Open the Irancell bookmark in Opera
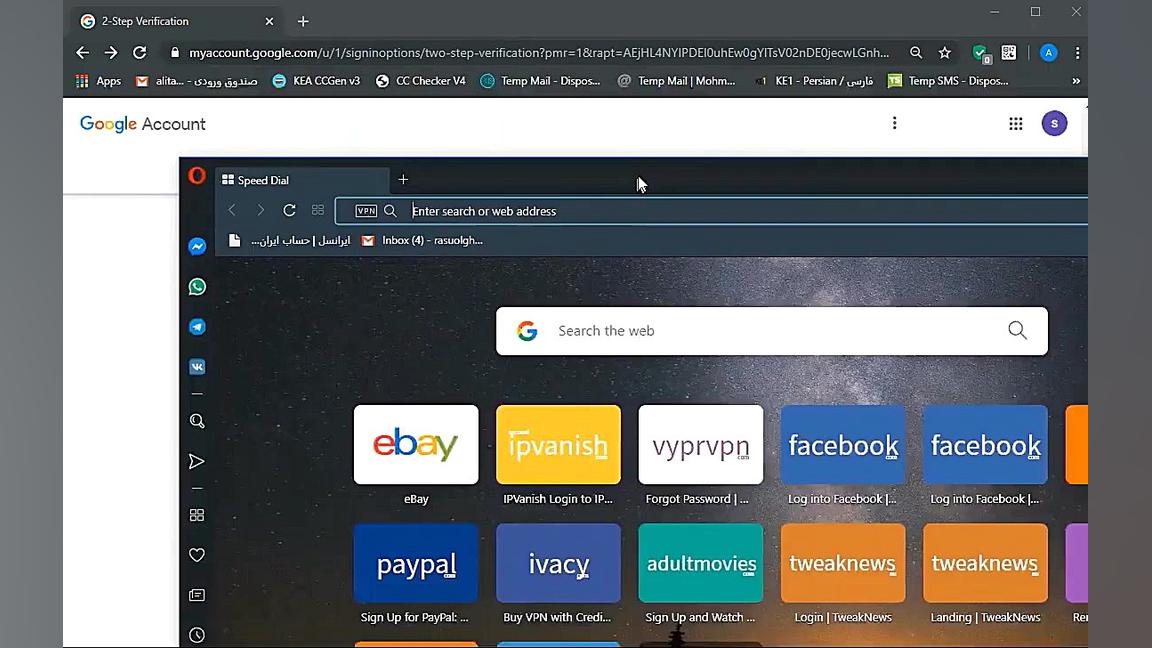Screen dimensions: 1152x648 point(289,240)
